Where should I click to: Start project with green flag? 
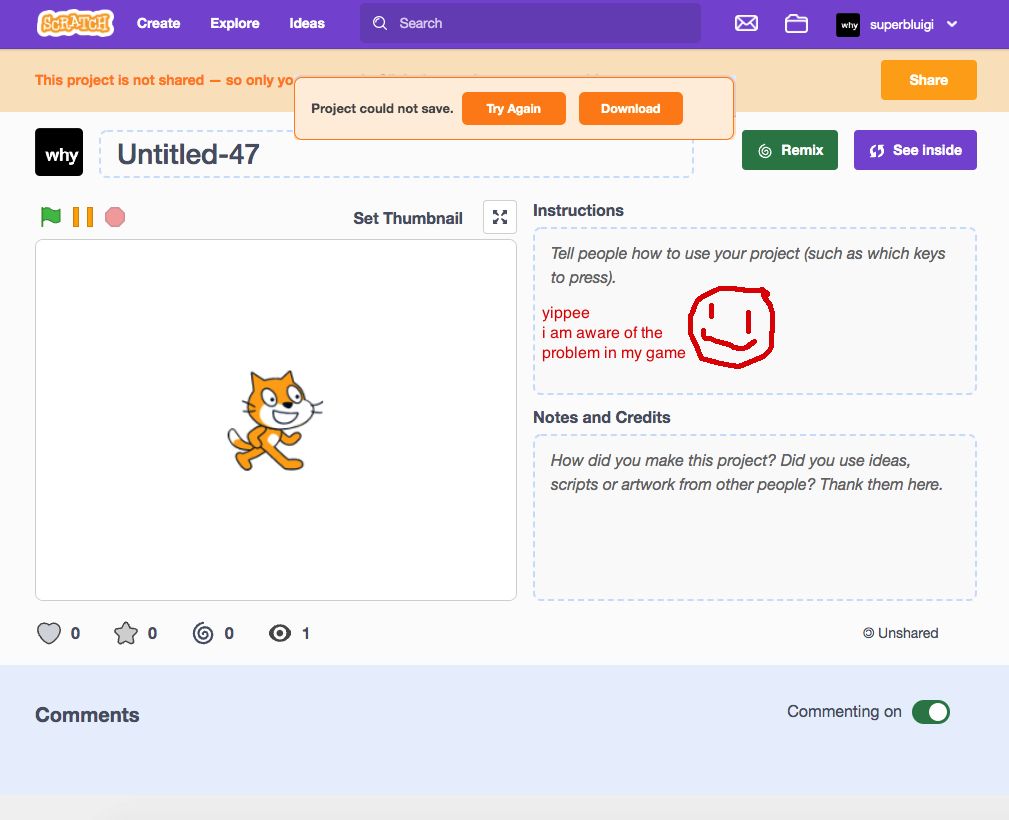50,217
